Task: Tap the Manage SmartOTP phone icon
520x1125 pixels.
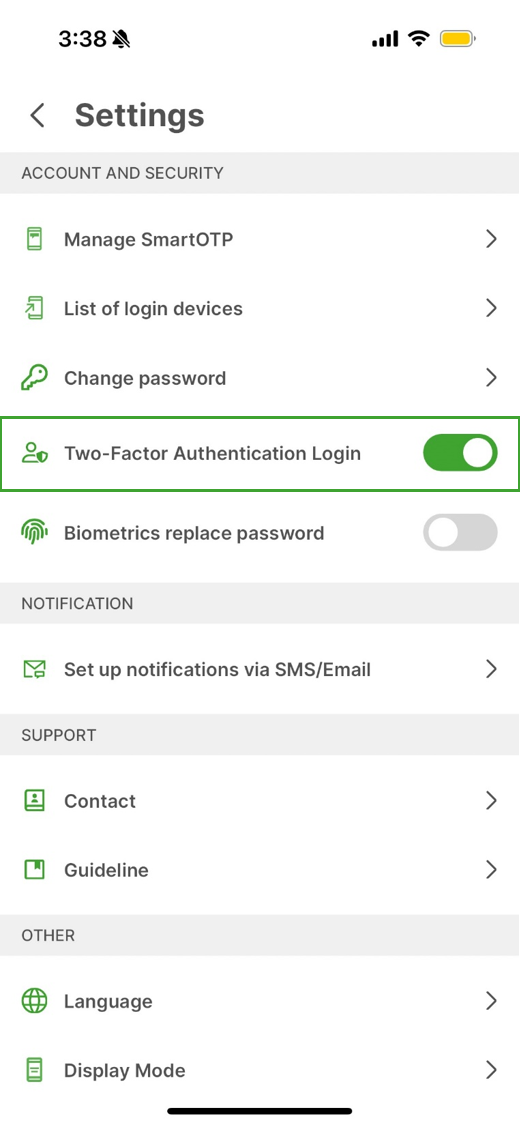Action: [34, 239]
